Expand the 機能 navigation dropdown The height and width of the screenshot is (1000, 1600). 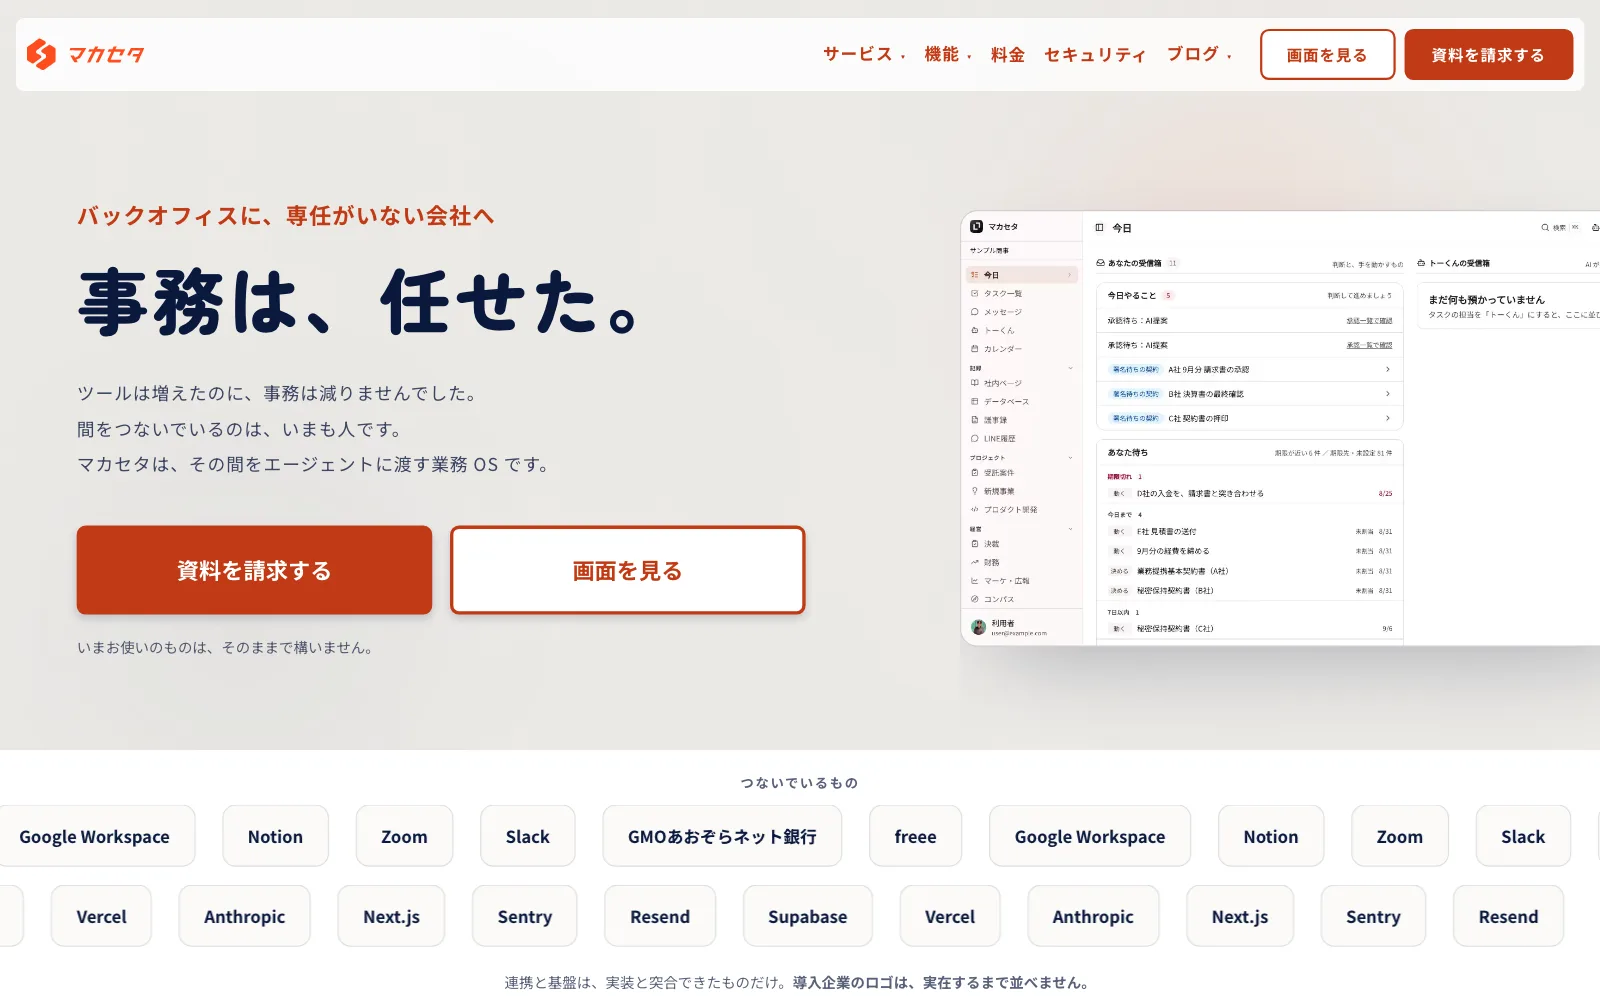tap(947, 55)
